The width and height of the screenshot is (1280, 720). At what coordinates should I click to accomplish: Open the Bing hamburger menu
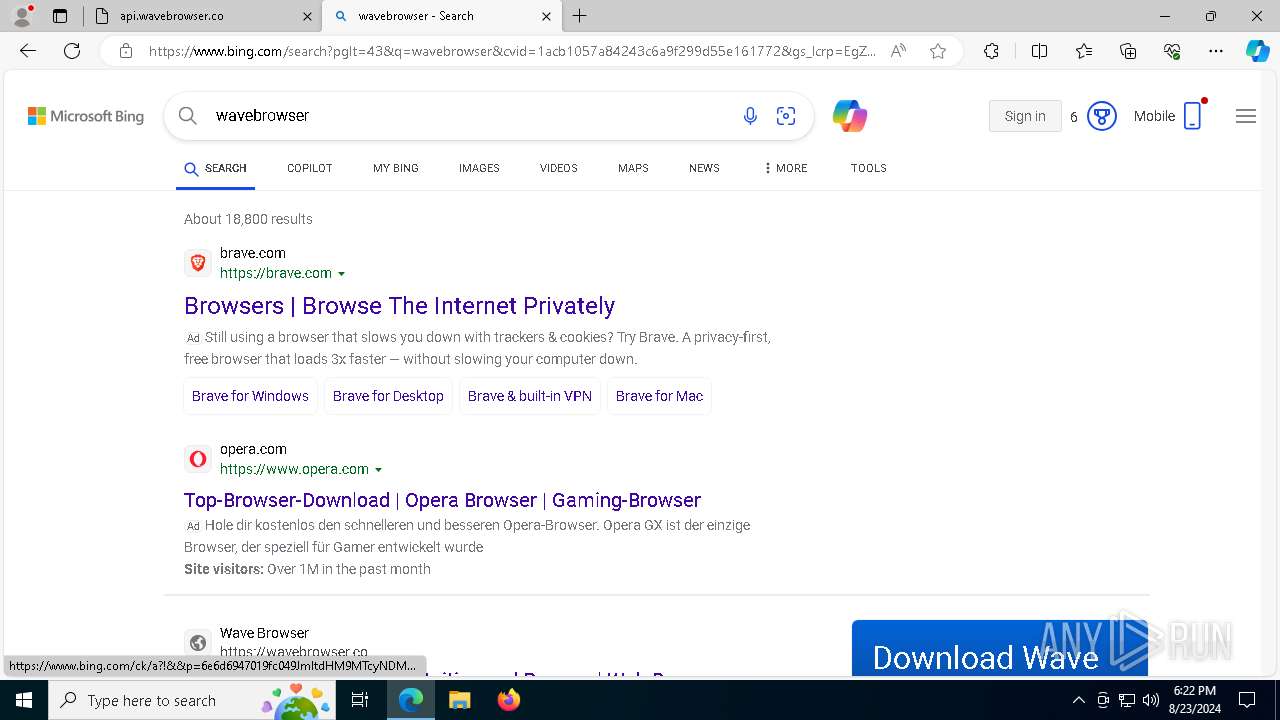pyautogui.click(x=1245, y=116)
